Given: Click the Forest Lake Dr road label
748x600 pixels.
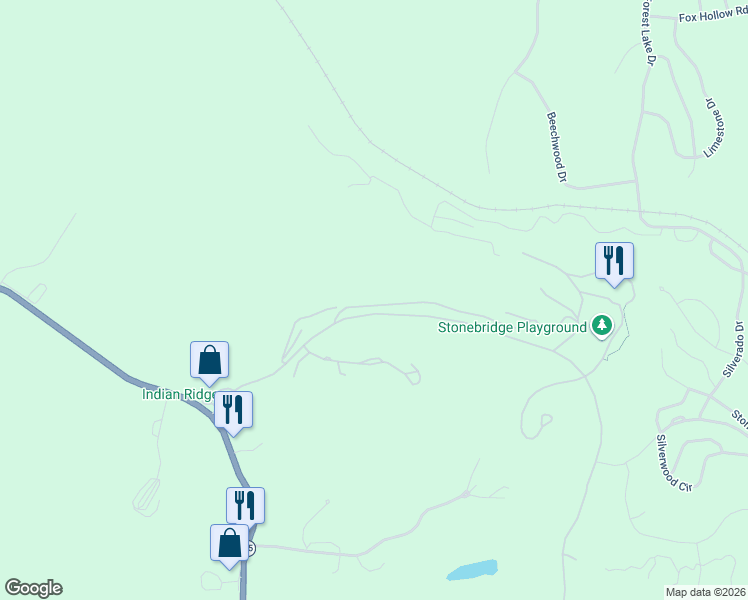Looking at the screenshot, I should tap(648, 32).
